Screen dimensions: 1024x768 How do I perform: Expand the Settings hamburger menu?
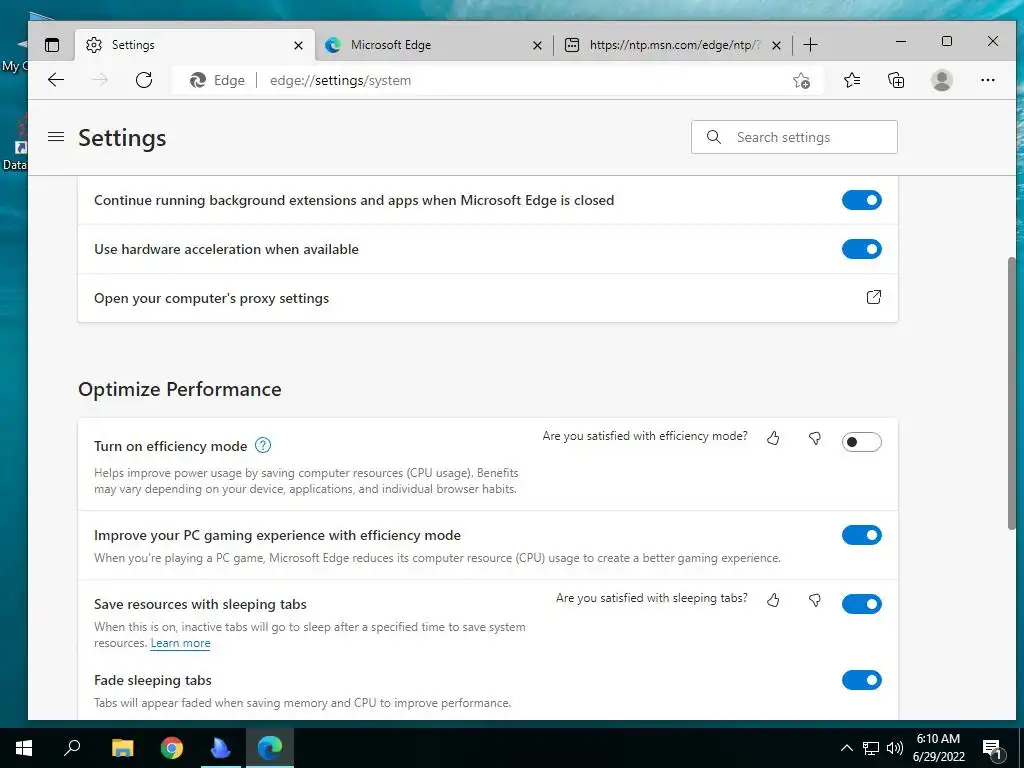coord(56,137)
